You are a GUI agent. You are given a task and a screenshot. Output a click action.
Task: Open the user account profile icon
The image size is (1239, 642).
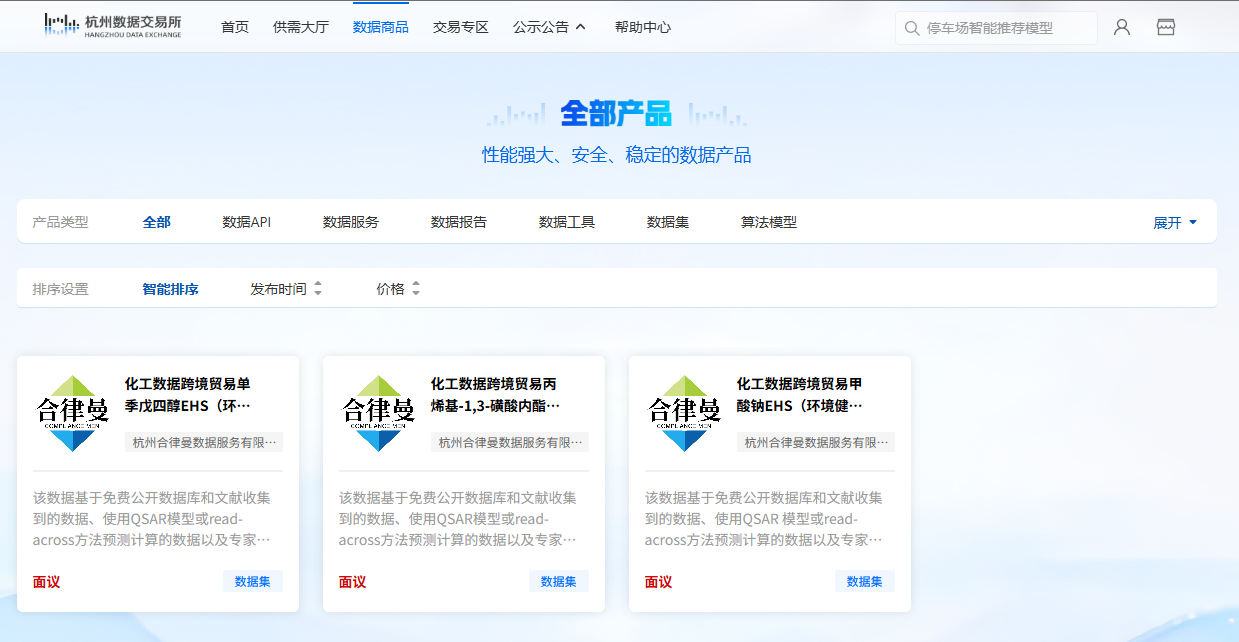[1121, 27]
